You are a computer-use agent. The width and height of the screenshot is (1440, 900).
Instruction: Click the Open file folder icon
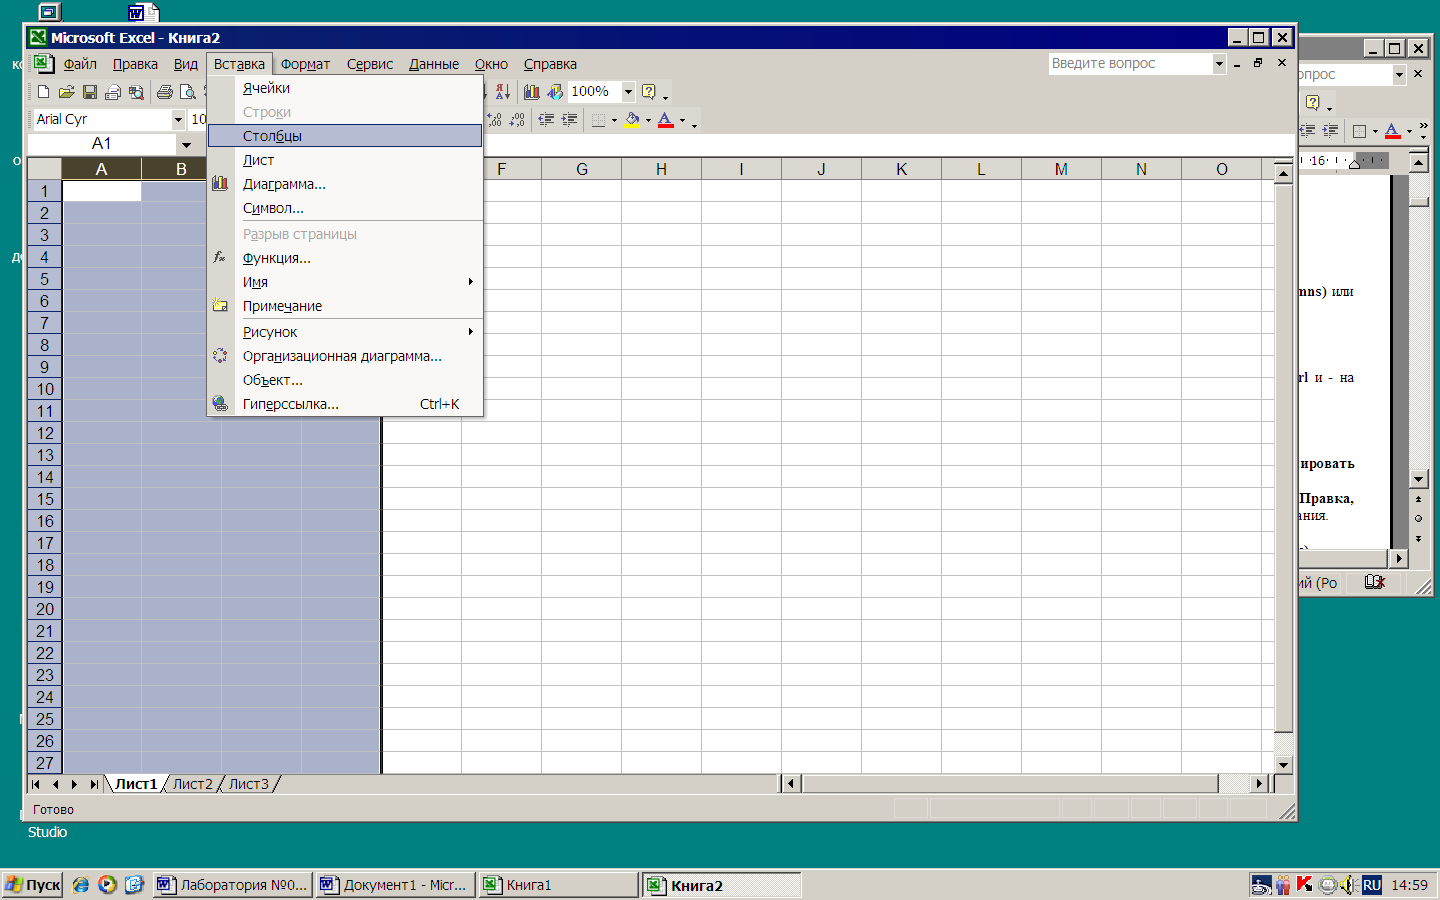66,92
